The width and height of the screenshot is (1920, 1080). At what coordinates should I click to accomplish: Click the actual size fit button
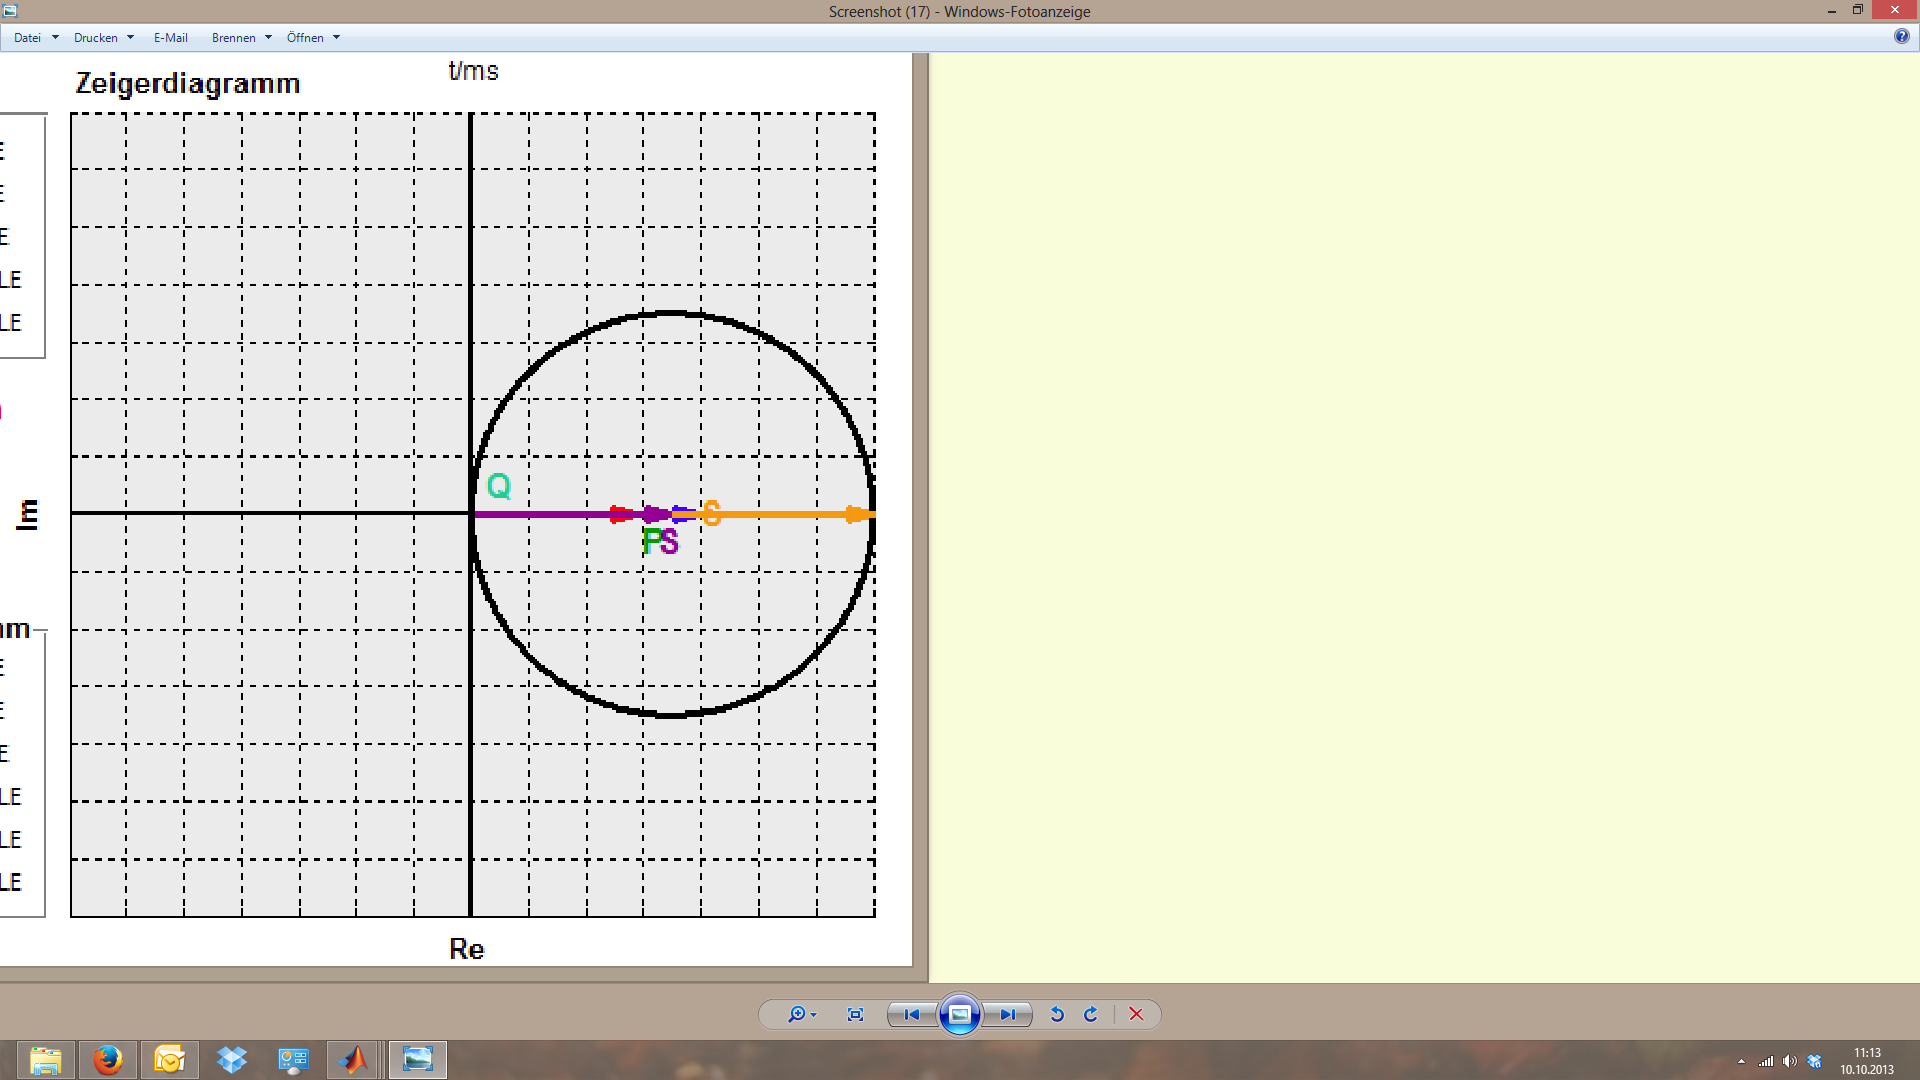(855, 1014)
